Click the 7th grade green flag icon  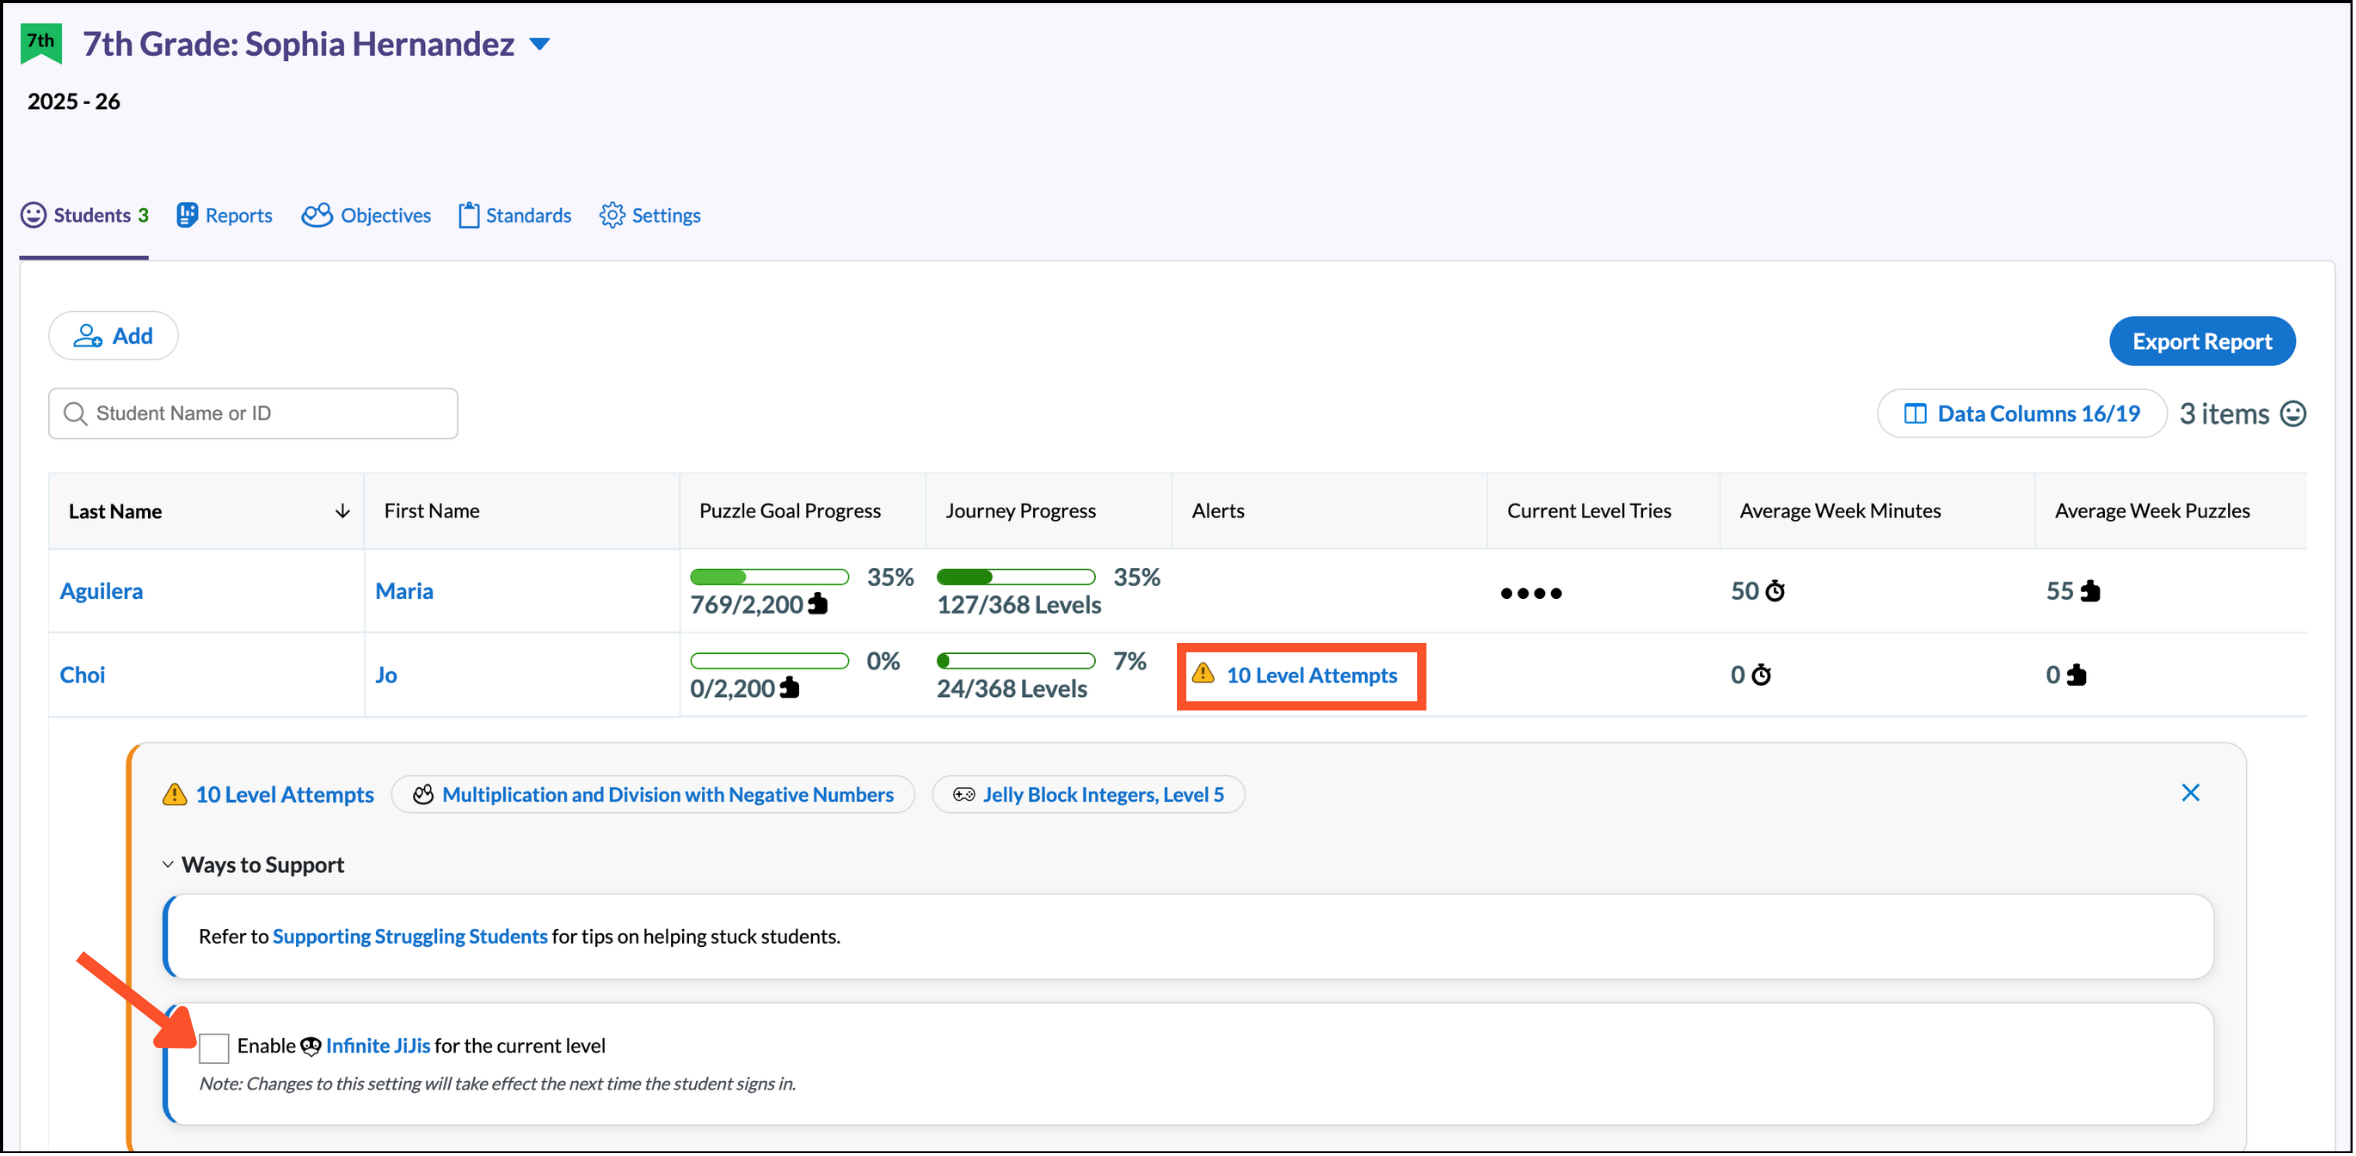(x=41, y=43)
